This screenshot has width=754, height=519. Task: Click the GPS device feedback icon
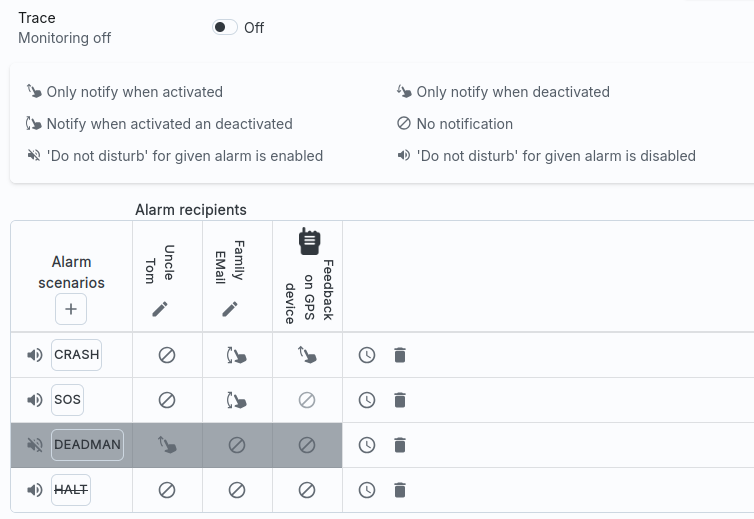point(309,241)
